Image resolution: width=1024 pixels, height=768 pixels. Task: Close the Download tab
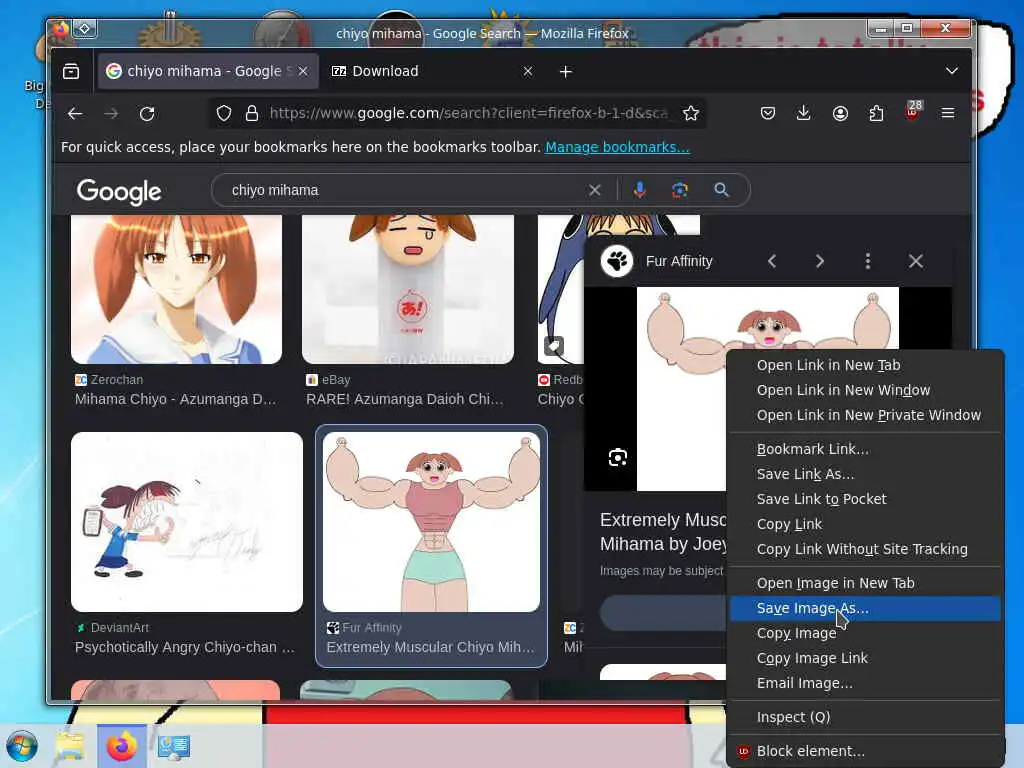[528, 71]
